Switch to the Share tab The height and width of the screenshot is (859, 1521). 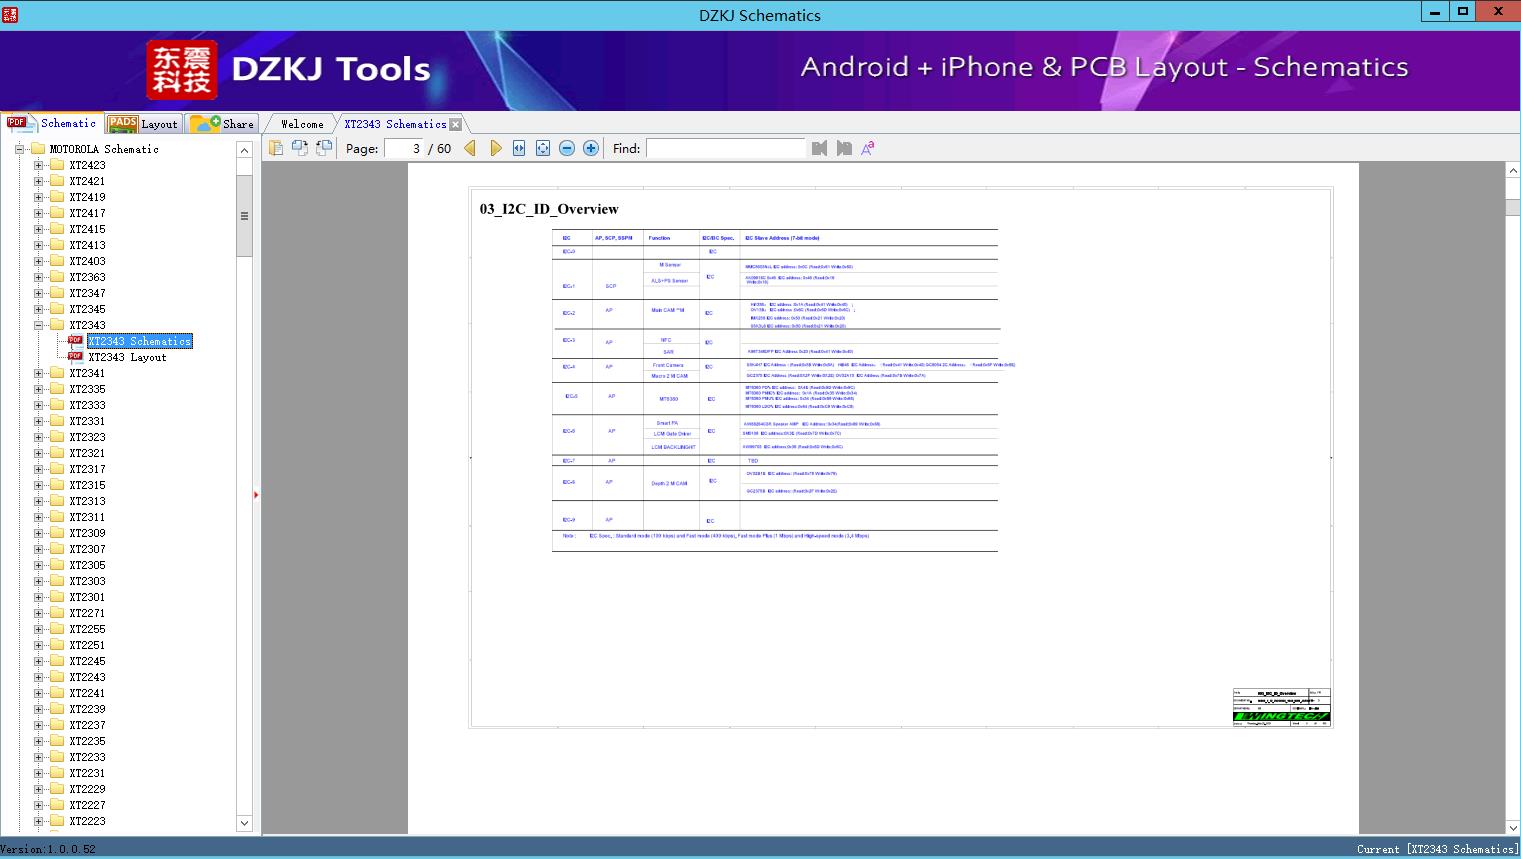(x=223, y=124)
